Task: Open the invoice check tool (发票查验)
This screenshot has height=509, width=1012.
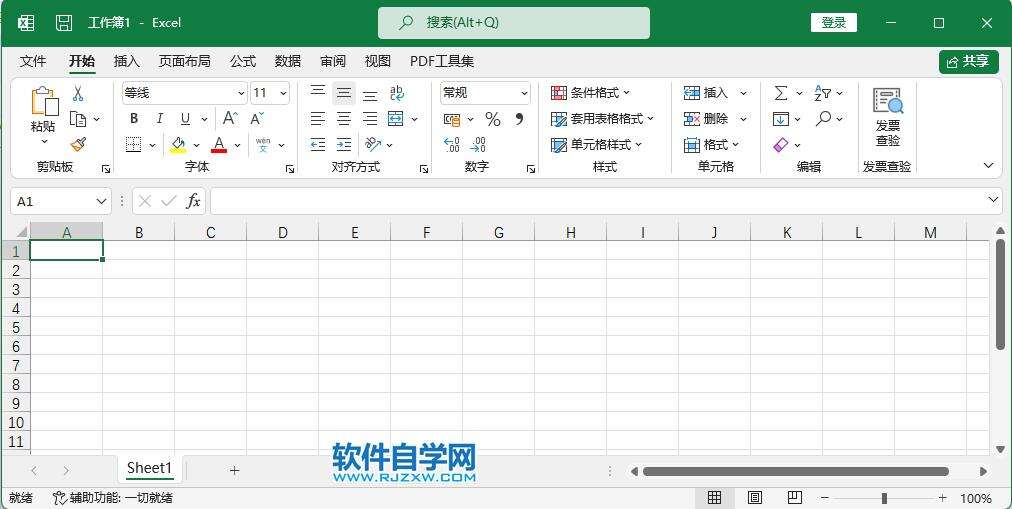Action: (x=887, y=118)
